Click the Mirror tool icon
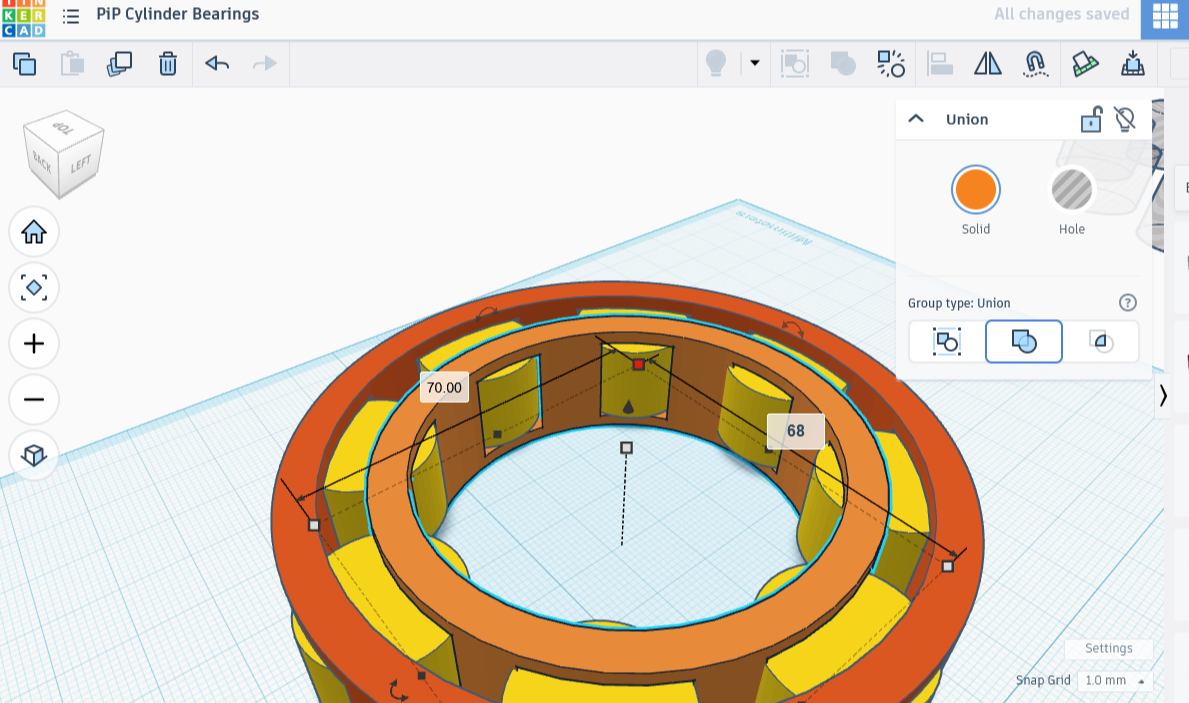1189x703 pixels. tap(987, 64)
